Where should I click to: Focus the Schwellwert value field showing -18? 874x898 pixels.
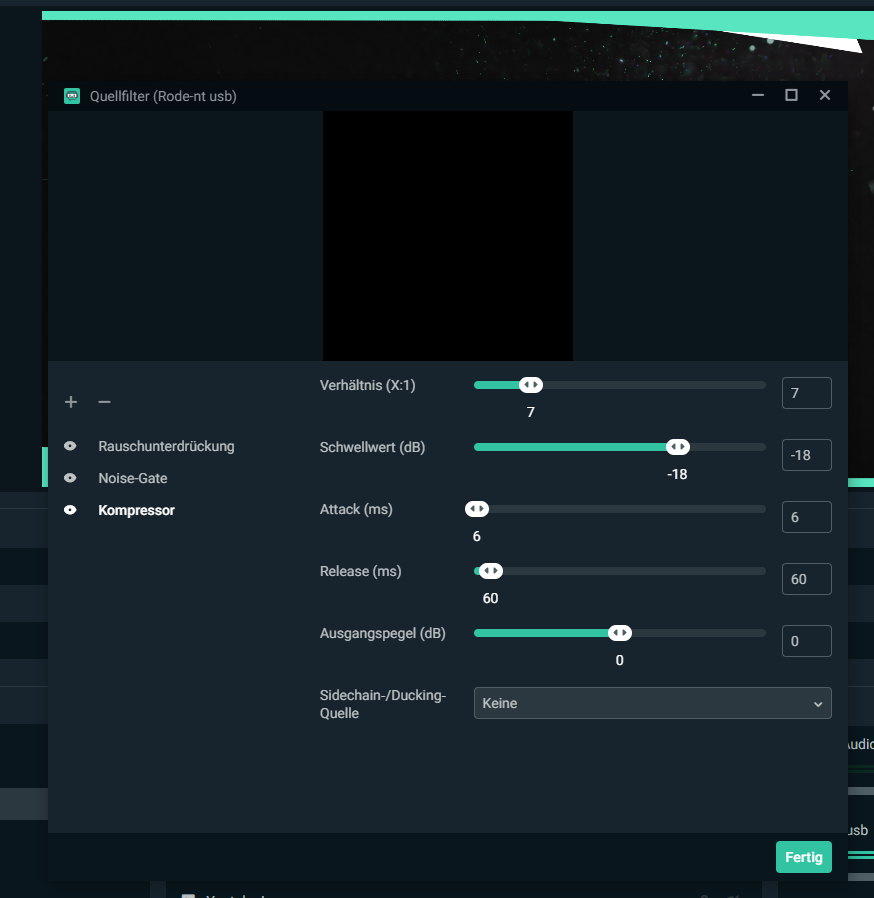806,455
